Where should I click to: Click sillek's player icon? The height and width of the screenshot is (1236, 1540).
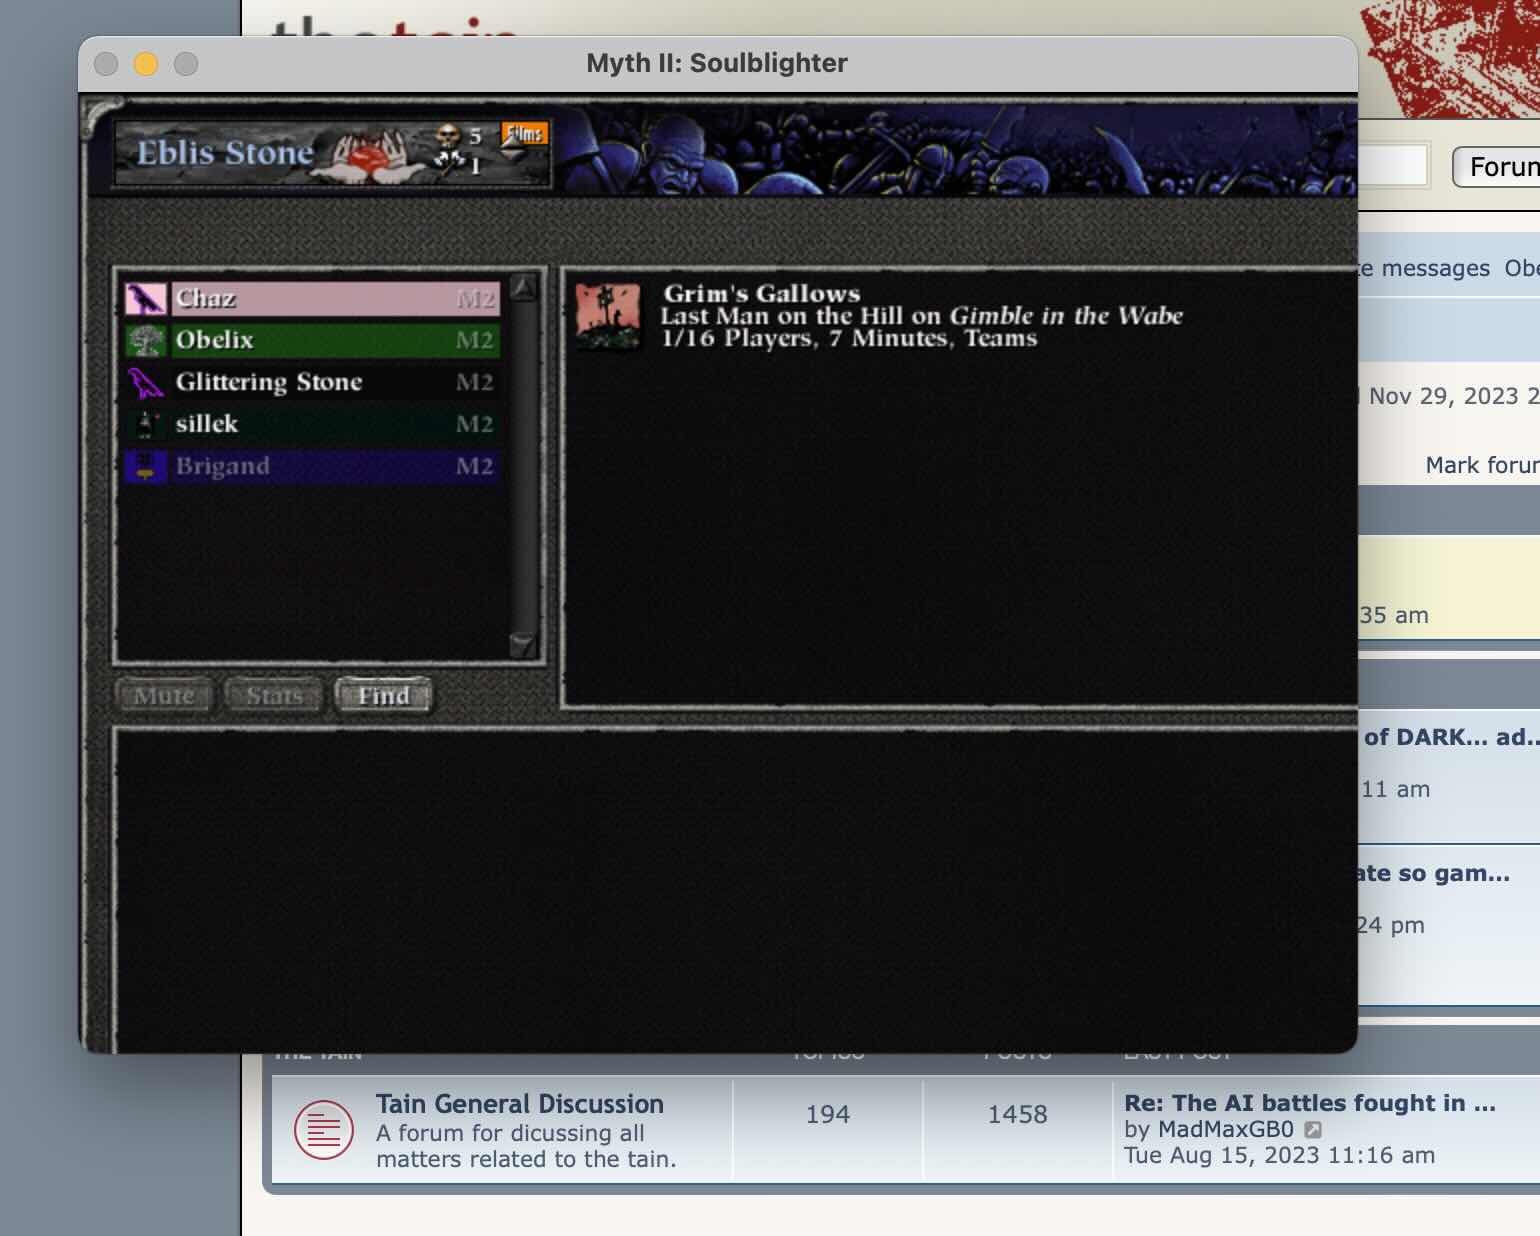(x=145, y=425)
